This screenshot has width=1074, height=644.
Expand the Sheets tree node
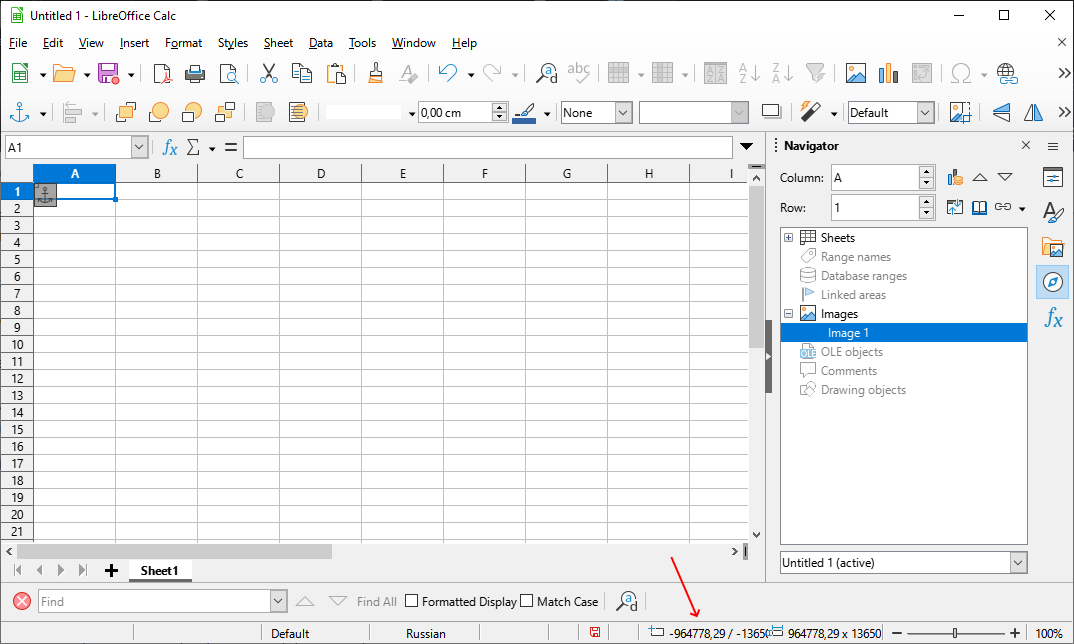788,238
